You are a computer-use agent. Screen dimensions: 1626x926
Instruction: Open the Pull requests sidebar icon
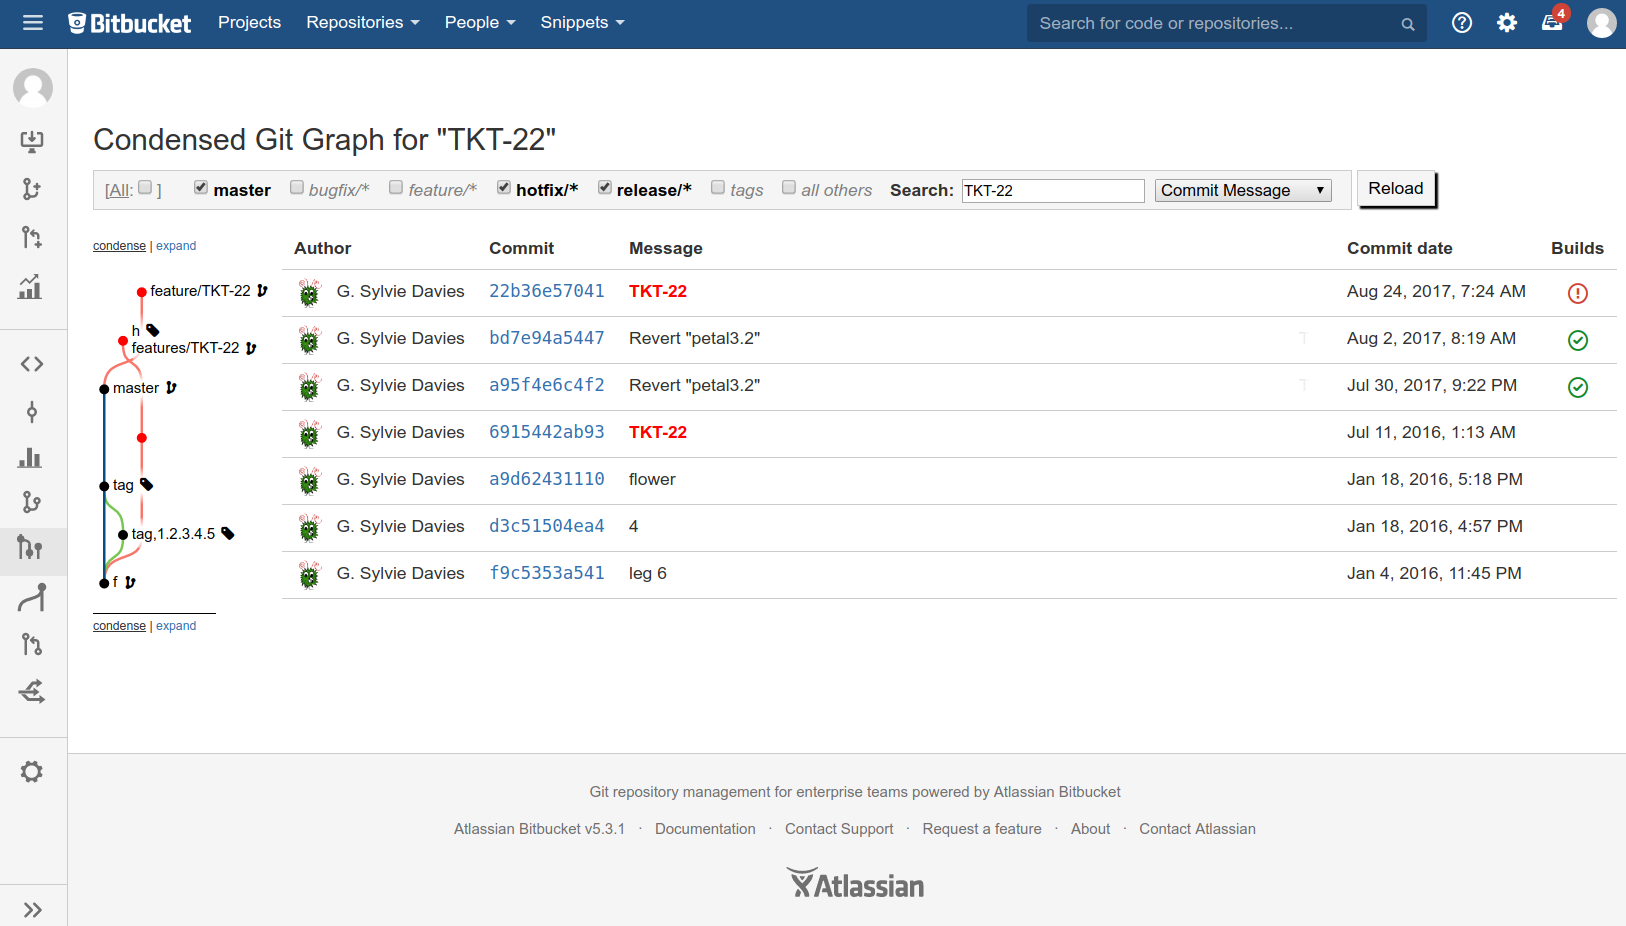pyautogui.click(x=32, y=644)
